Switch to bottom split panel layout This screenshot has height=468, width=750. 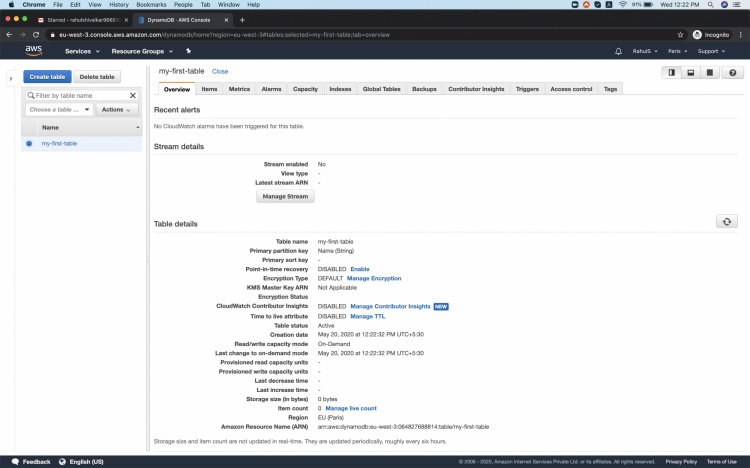coord(691,73)
